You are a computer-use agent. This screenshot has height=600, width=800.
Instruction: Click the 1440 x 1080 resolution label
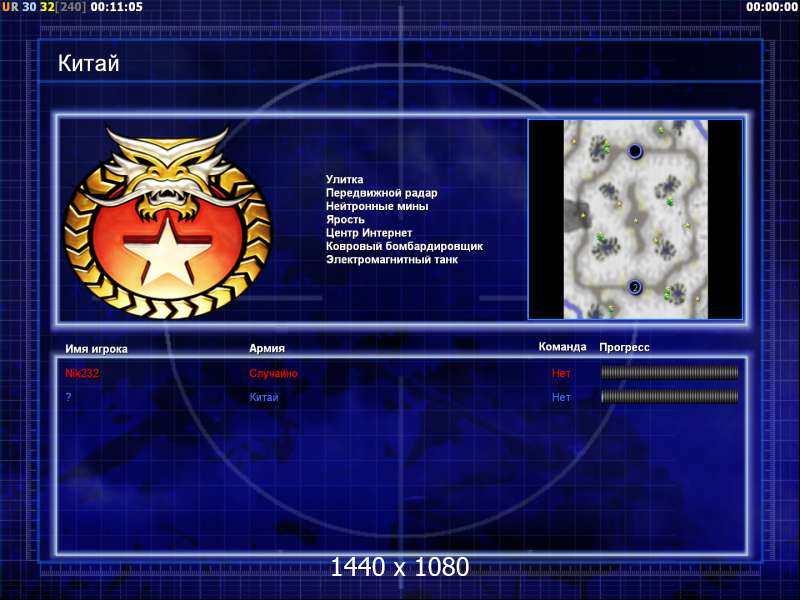click(x=399, y=567)
